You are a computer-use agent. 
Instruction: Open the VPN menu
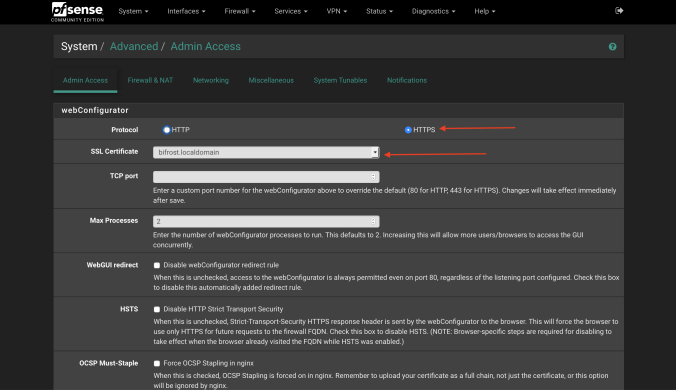(337, 11)
